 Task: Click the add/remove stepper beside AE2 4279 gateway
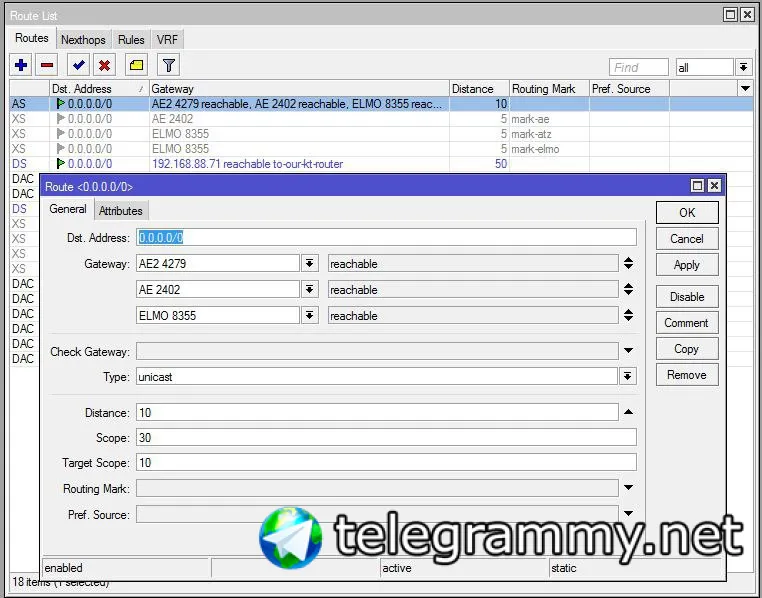pos(628,264)
